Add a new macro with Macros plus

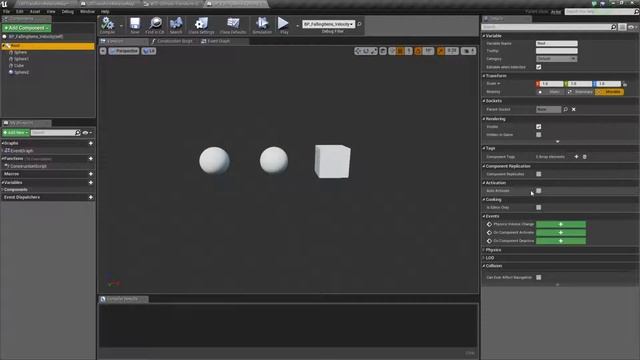pyautogui.click(x=91, y=174)
